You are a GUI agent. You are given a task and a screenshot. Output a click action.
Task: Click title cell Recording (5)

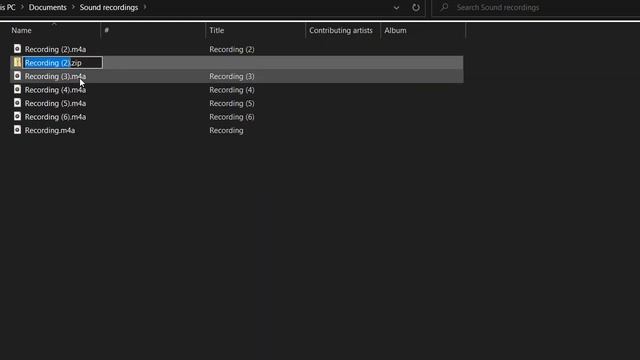click(231, 103)
